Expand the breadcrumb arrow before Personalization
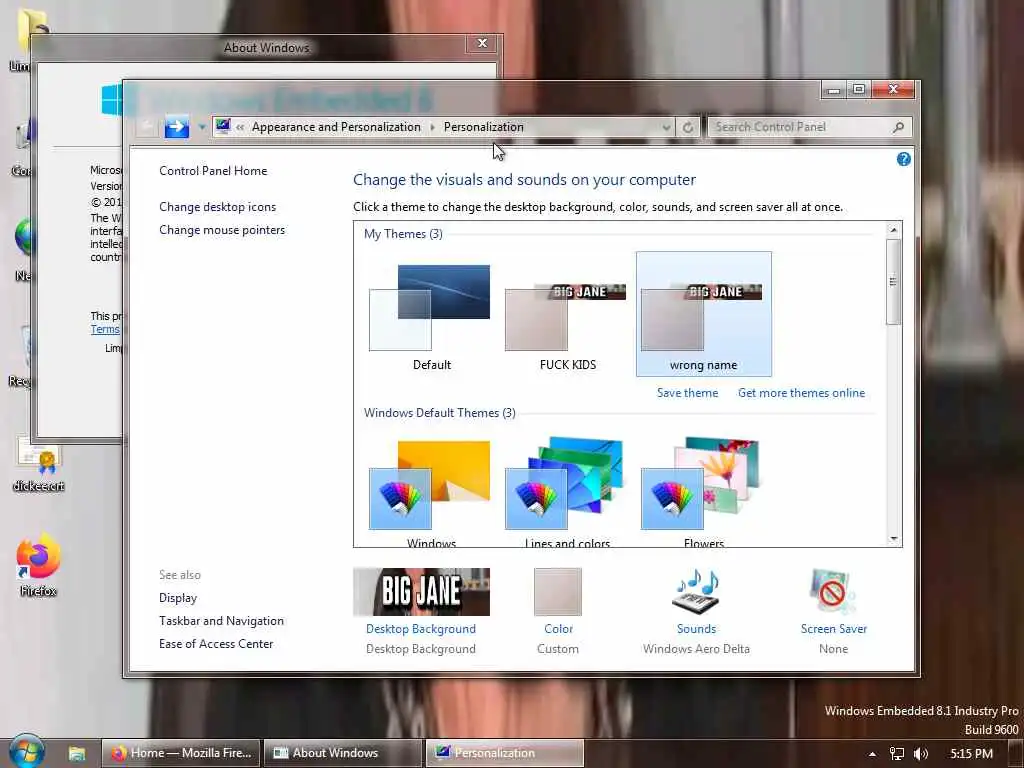The height and width of the screenshot is (768, 1024). tap(432, 127)
